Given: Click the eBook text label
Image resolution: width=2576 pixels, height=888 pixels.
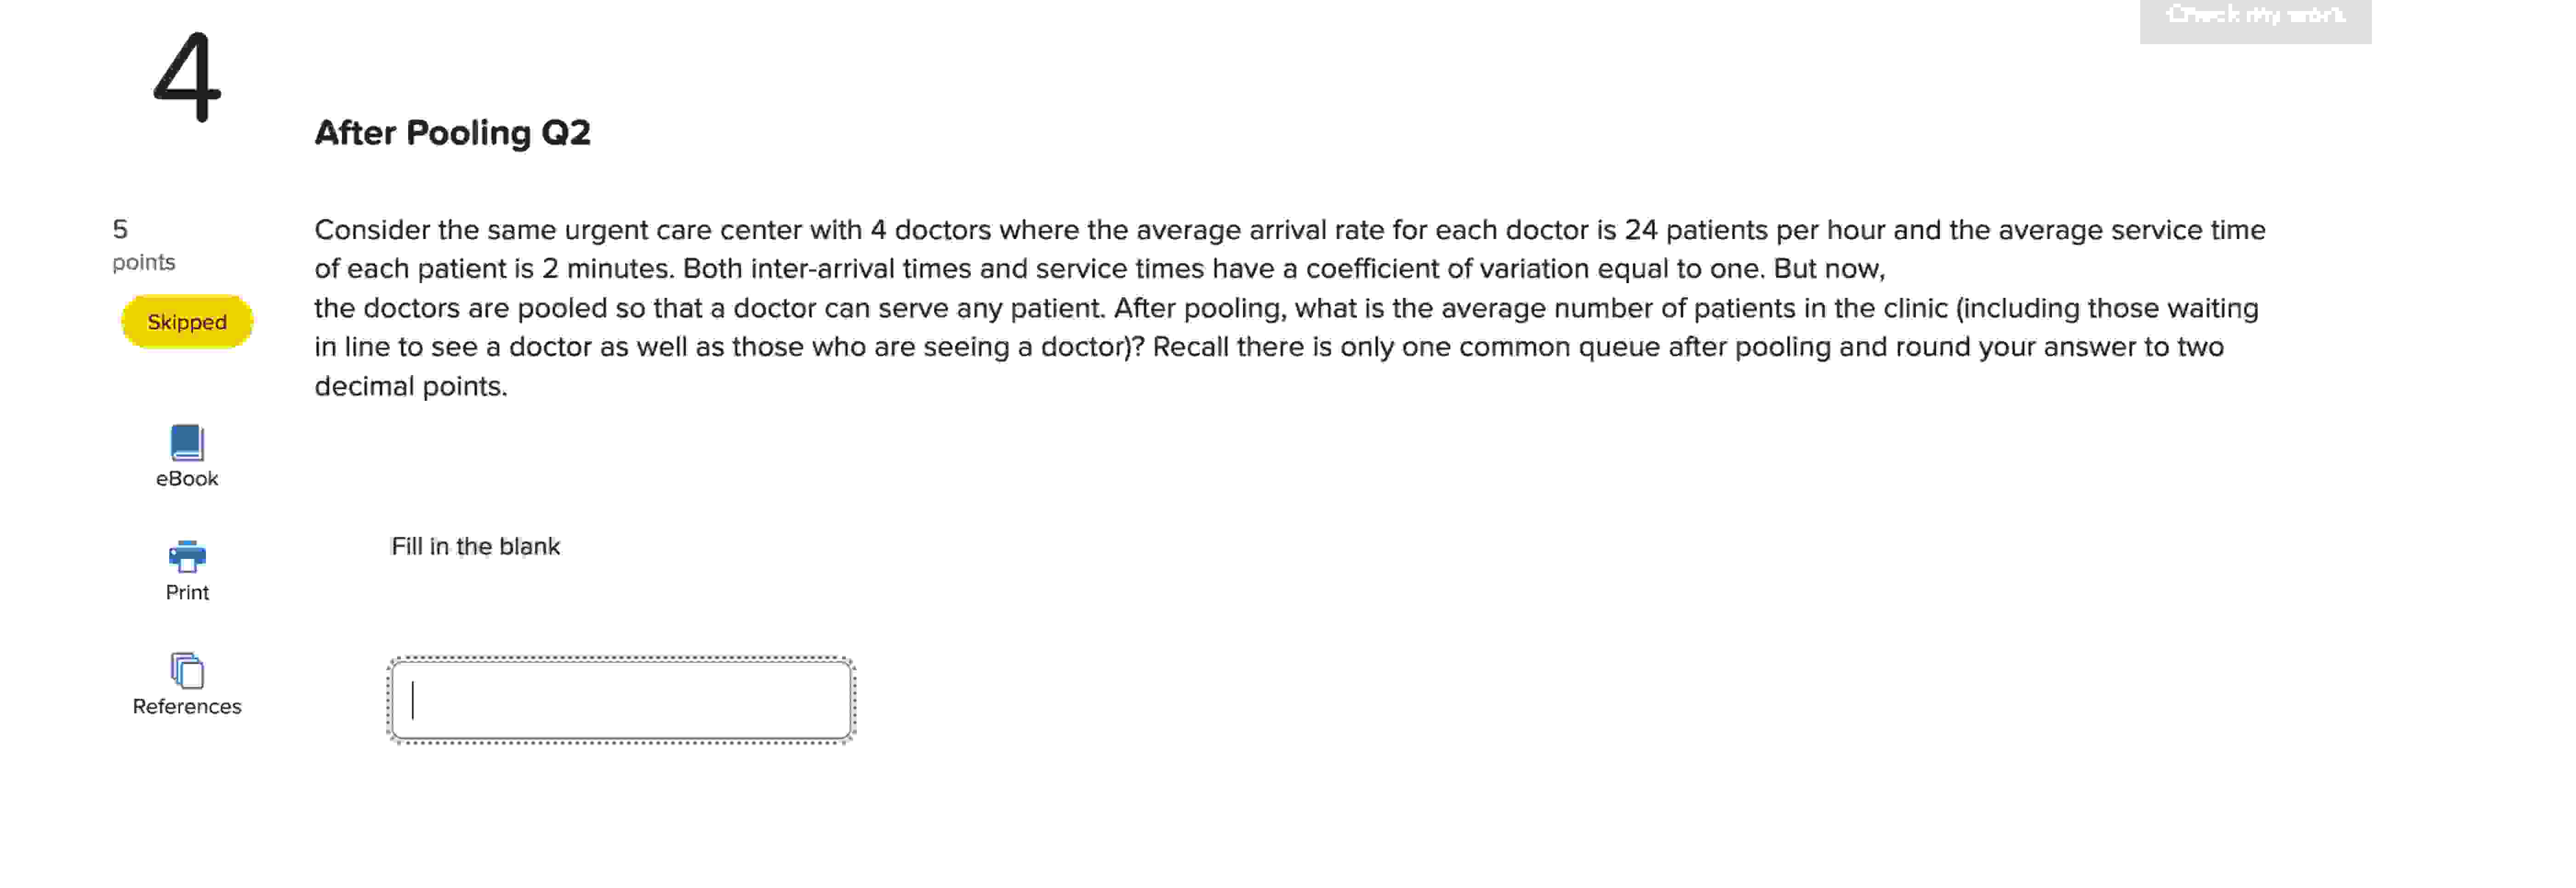Looking at the screenshot, I should 186,478.
